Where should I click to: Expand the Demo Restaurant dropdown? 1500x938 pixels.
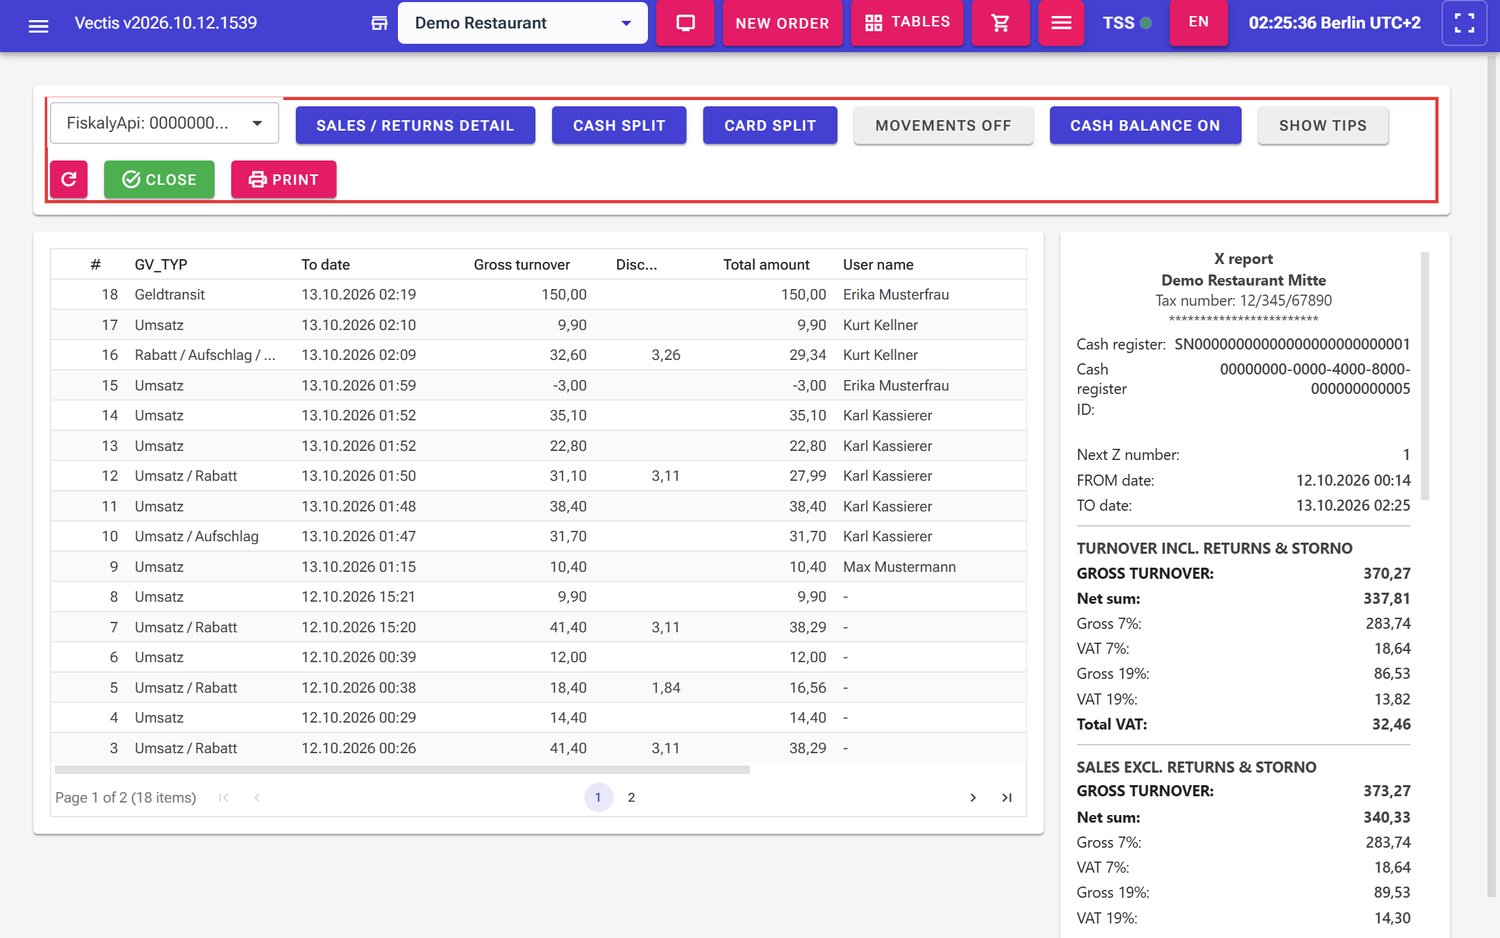point(523,23)
